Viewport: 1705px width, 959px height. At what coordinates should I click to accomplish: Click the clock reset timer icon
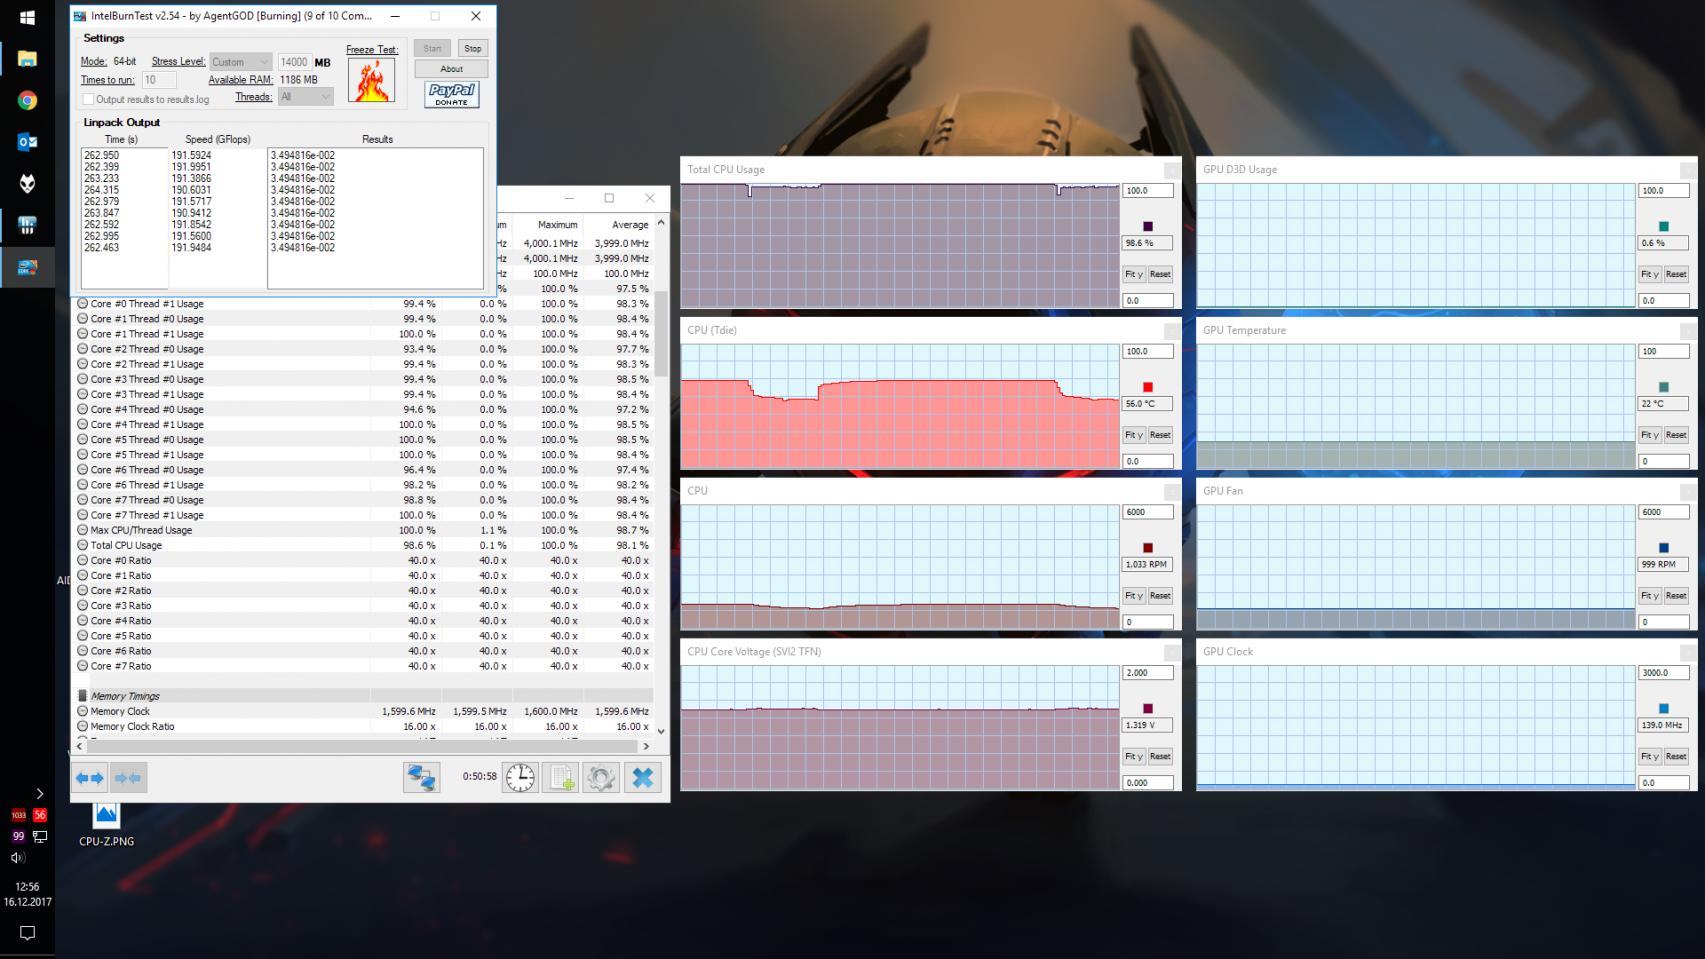coord(520,778)
